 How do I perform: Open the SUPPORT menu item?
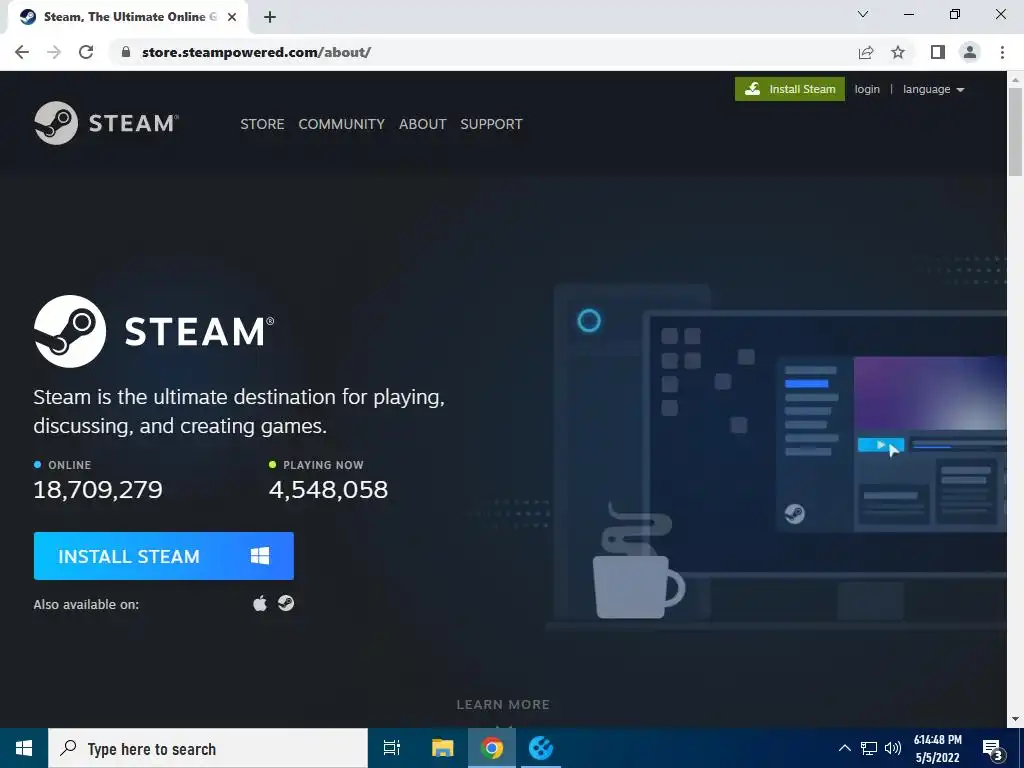(491, 124)
